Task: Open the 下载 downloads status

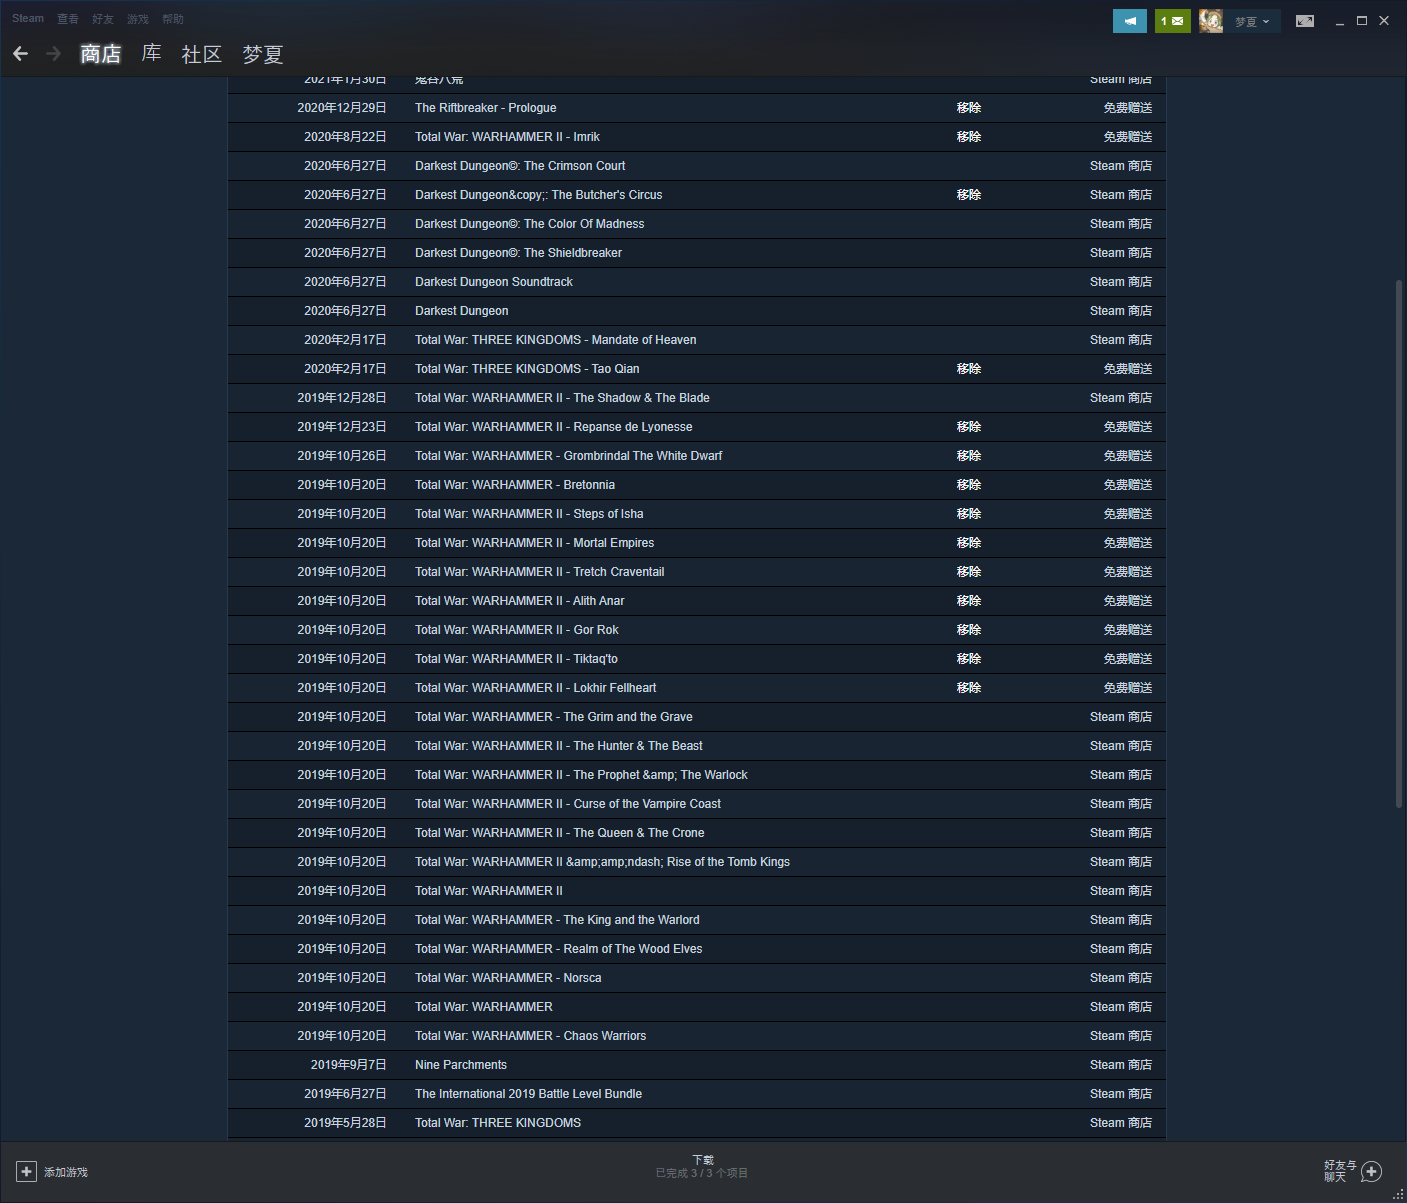Action: [x=703, y=1160]
